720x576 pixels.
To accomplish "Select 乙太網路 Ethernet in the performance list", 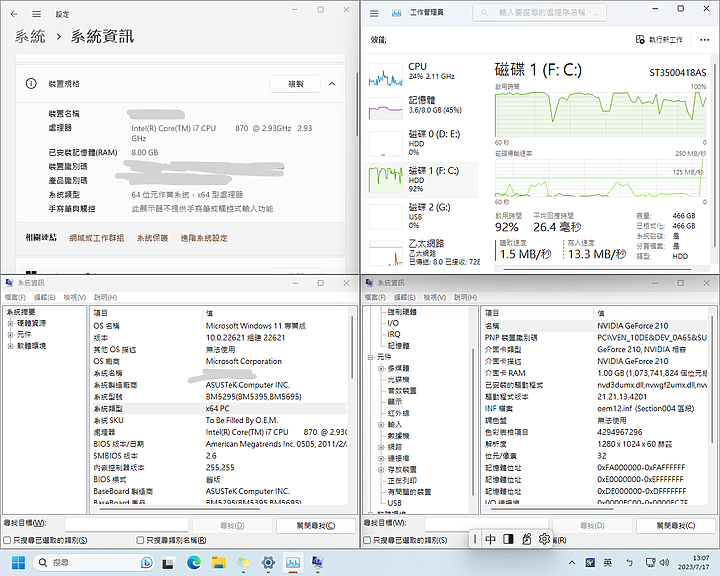I will point(420,252).
